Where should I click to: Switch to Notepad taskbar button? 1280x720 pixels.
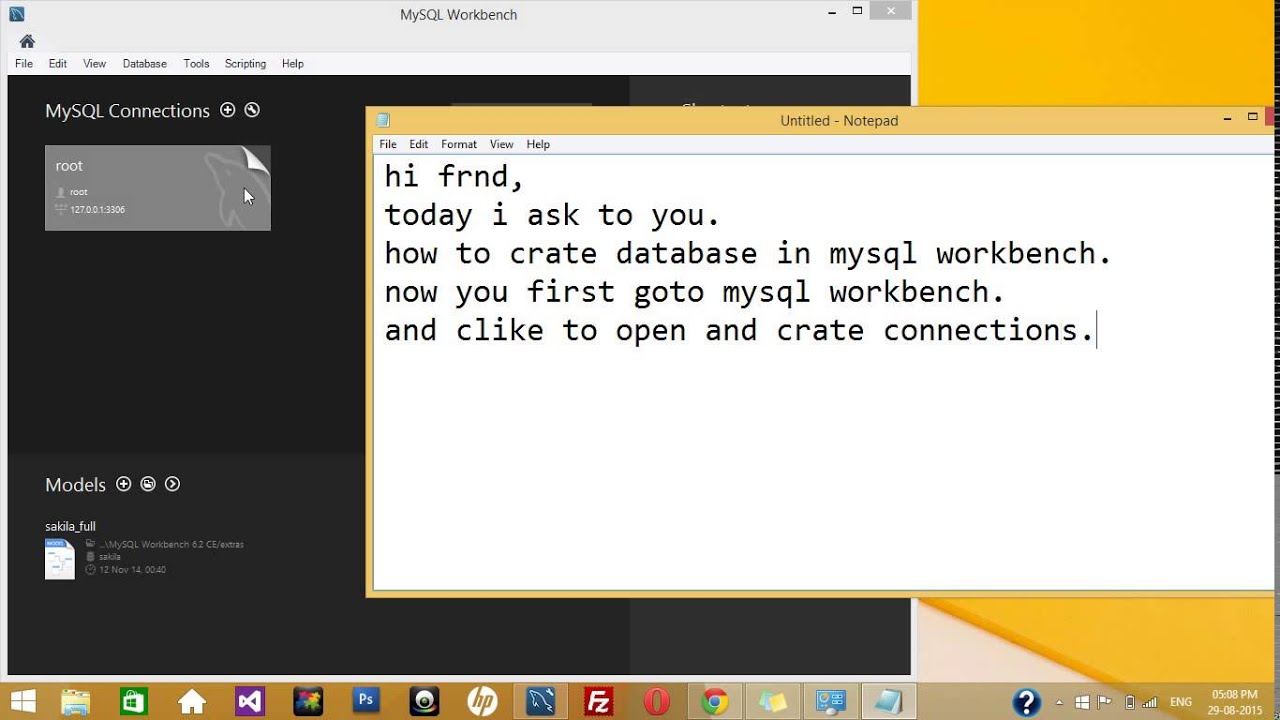click(889, 701)
